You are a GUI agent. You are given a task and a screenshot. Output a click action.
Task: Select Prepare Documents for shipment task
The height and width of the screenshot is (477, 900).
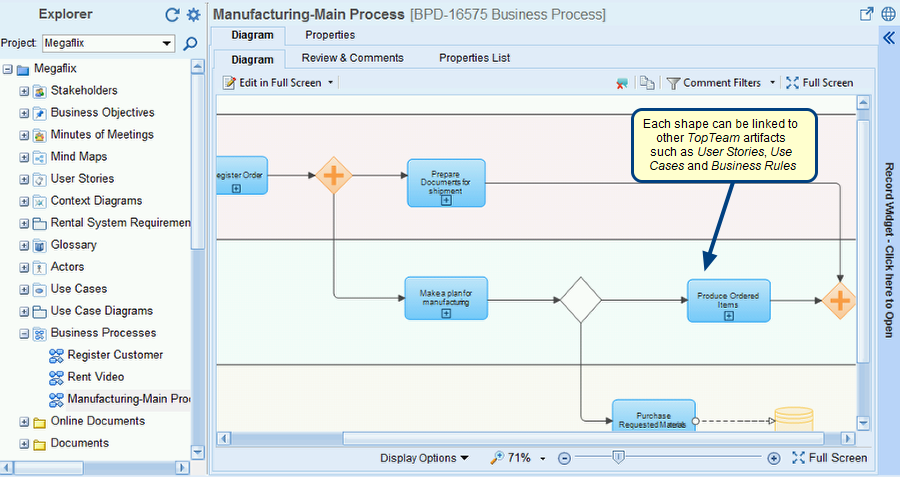click(446, 183)
